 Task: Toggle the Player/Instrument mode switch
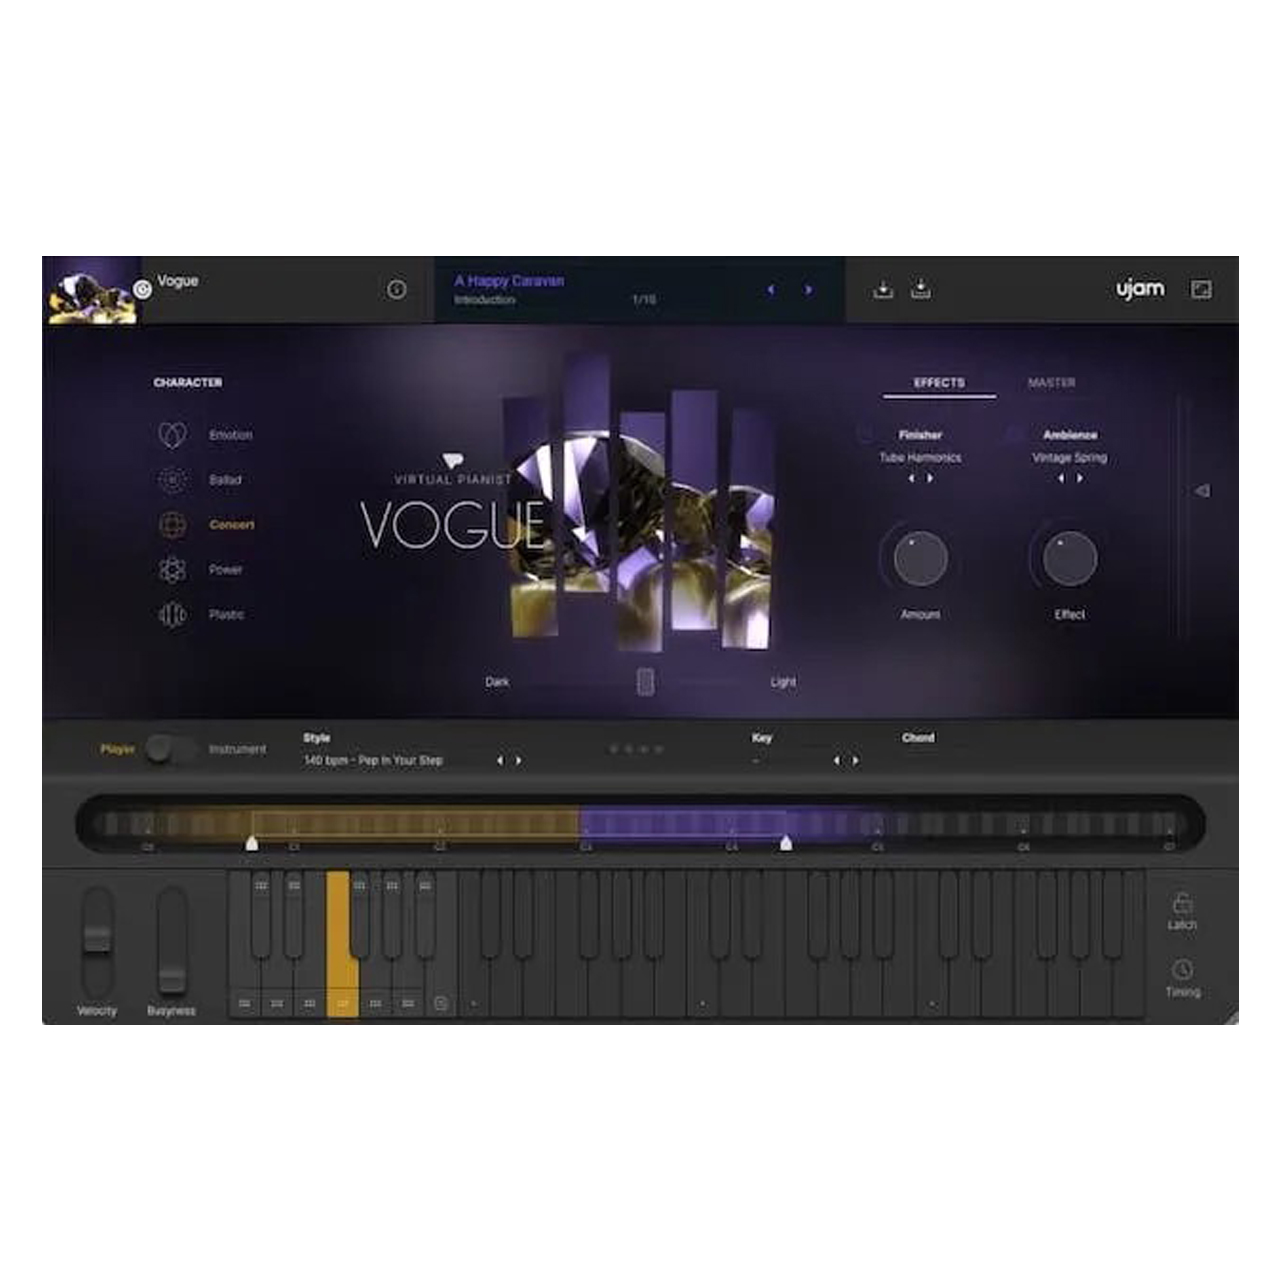(x=168, y=749)
